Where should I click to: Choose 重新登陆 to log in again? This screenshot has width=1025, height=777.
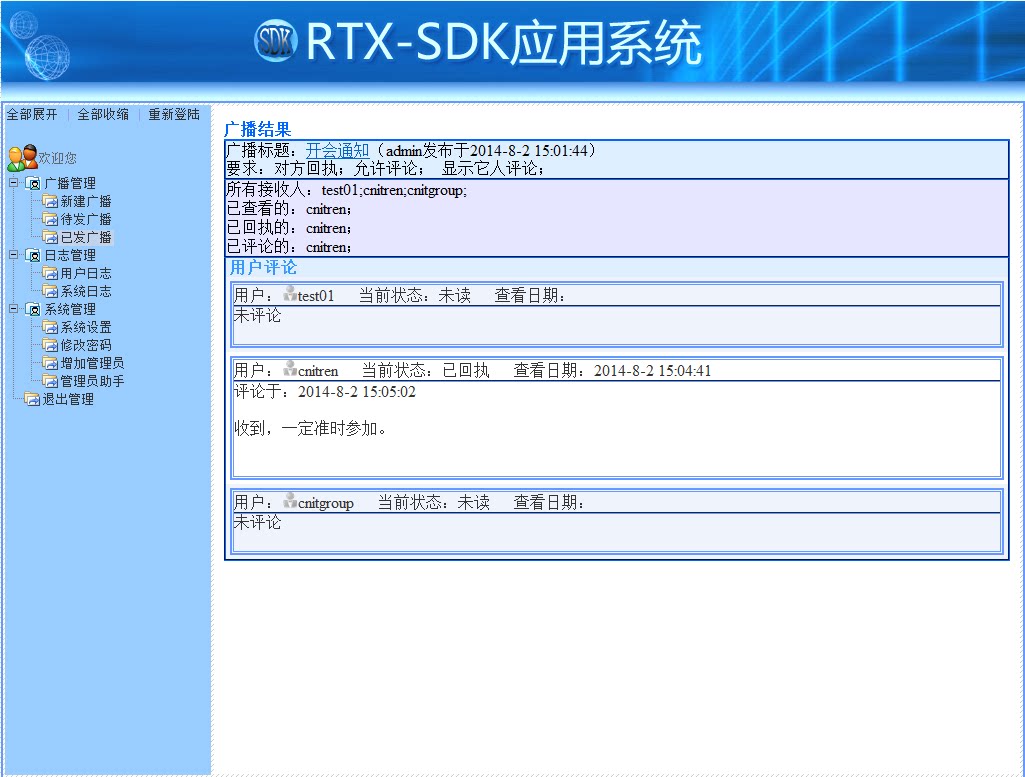click(174, 114)
